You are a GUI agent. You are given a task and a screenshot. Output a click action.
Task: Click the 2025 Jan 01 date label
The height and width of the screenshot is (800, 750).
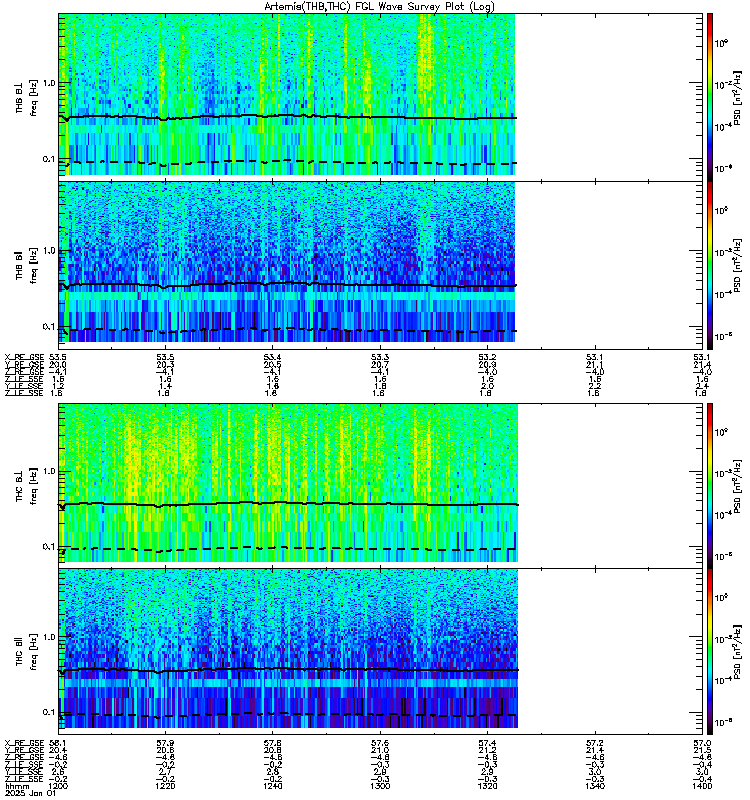31,794
